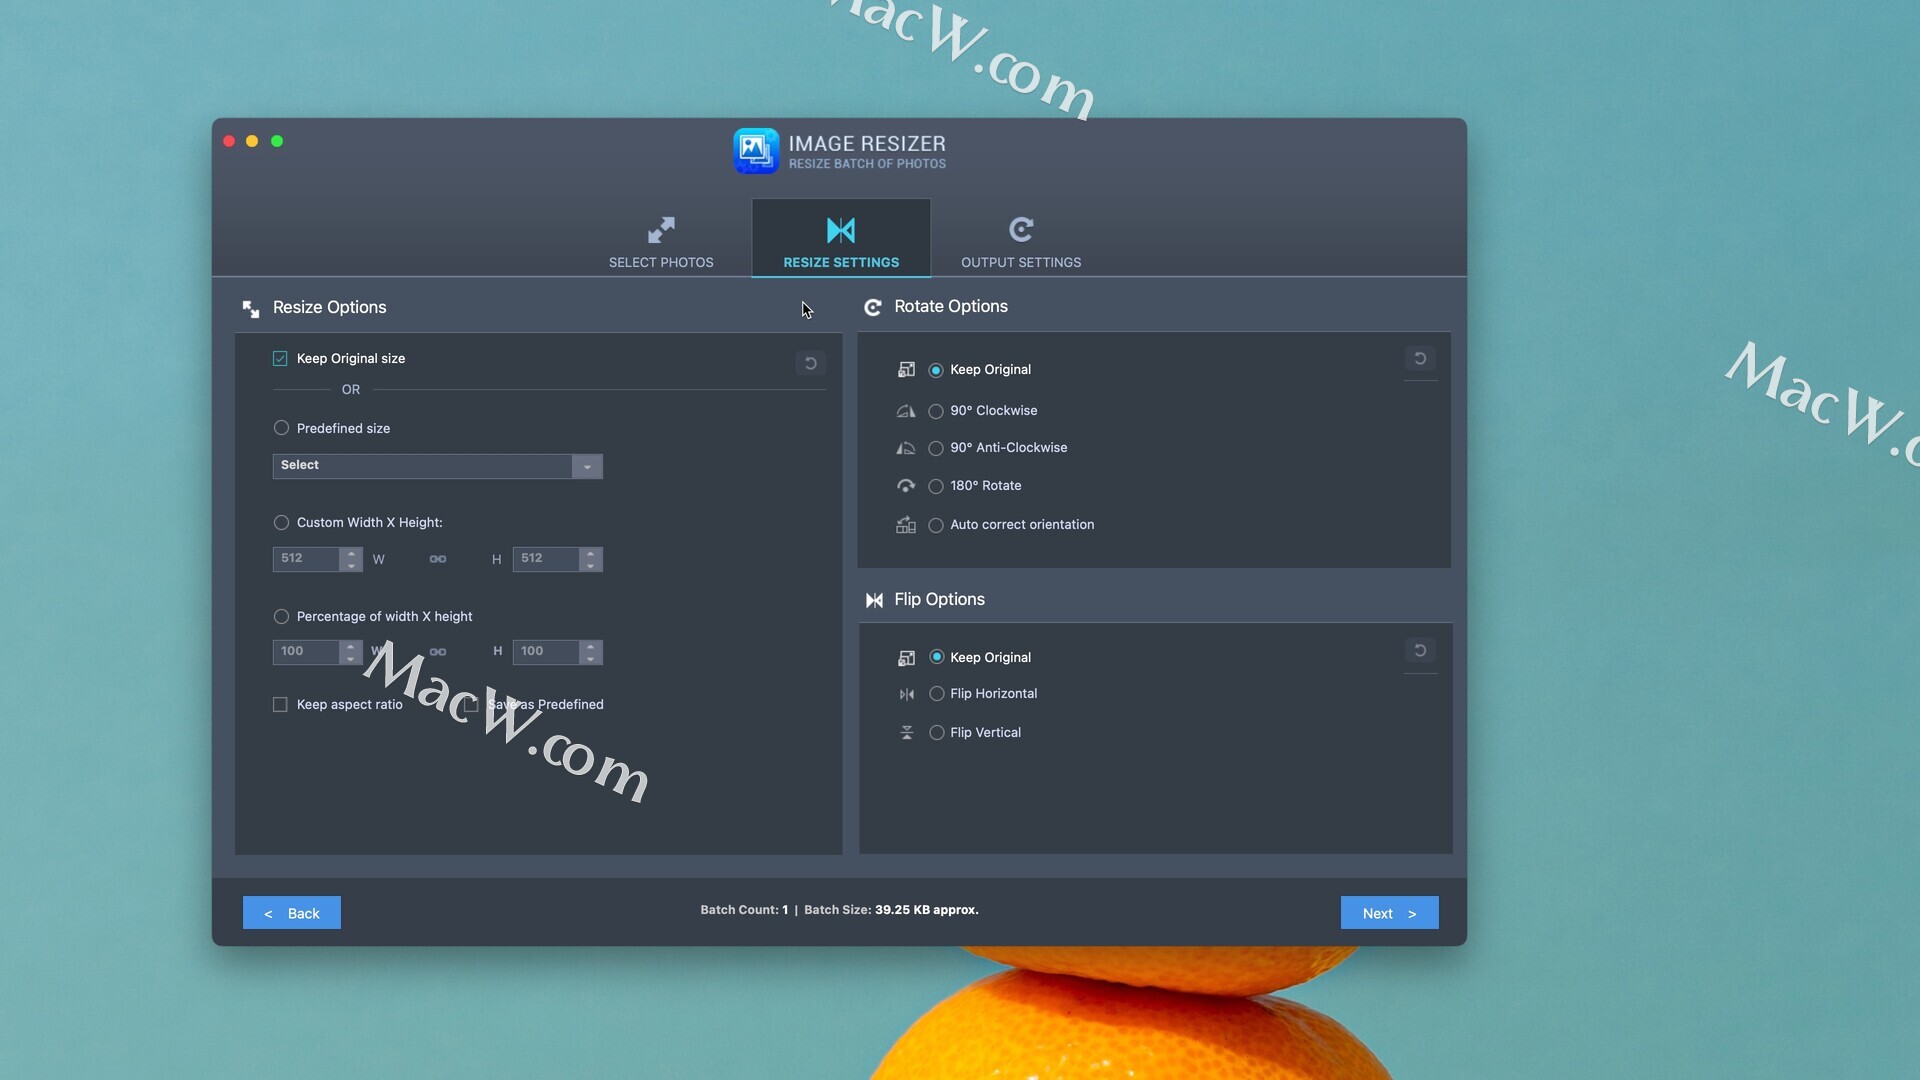The height and width of the screenshot is (1080, 1920).
Task: Click the Back button
Action: (x=292, y=913)
